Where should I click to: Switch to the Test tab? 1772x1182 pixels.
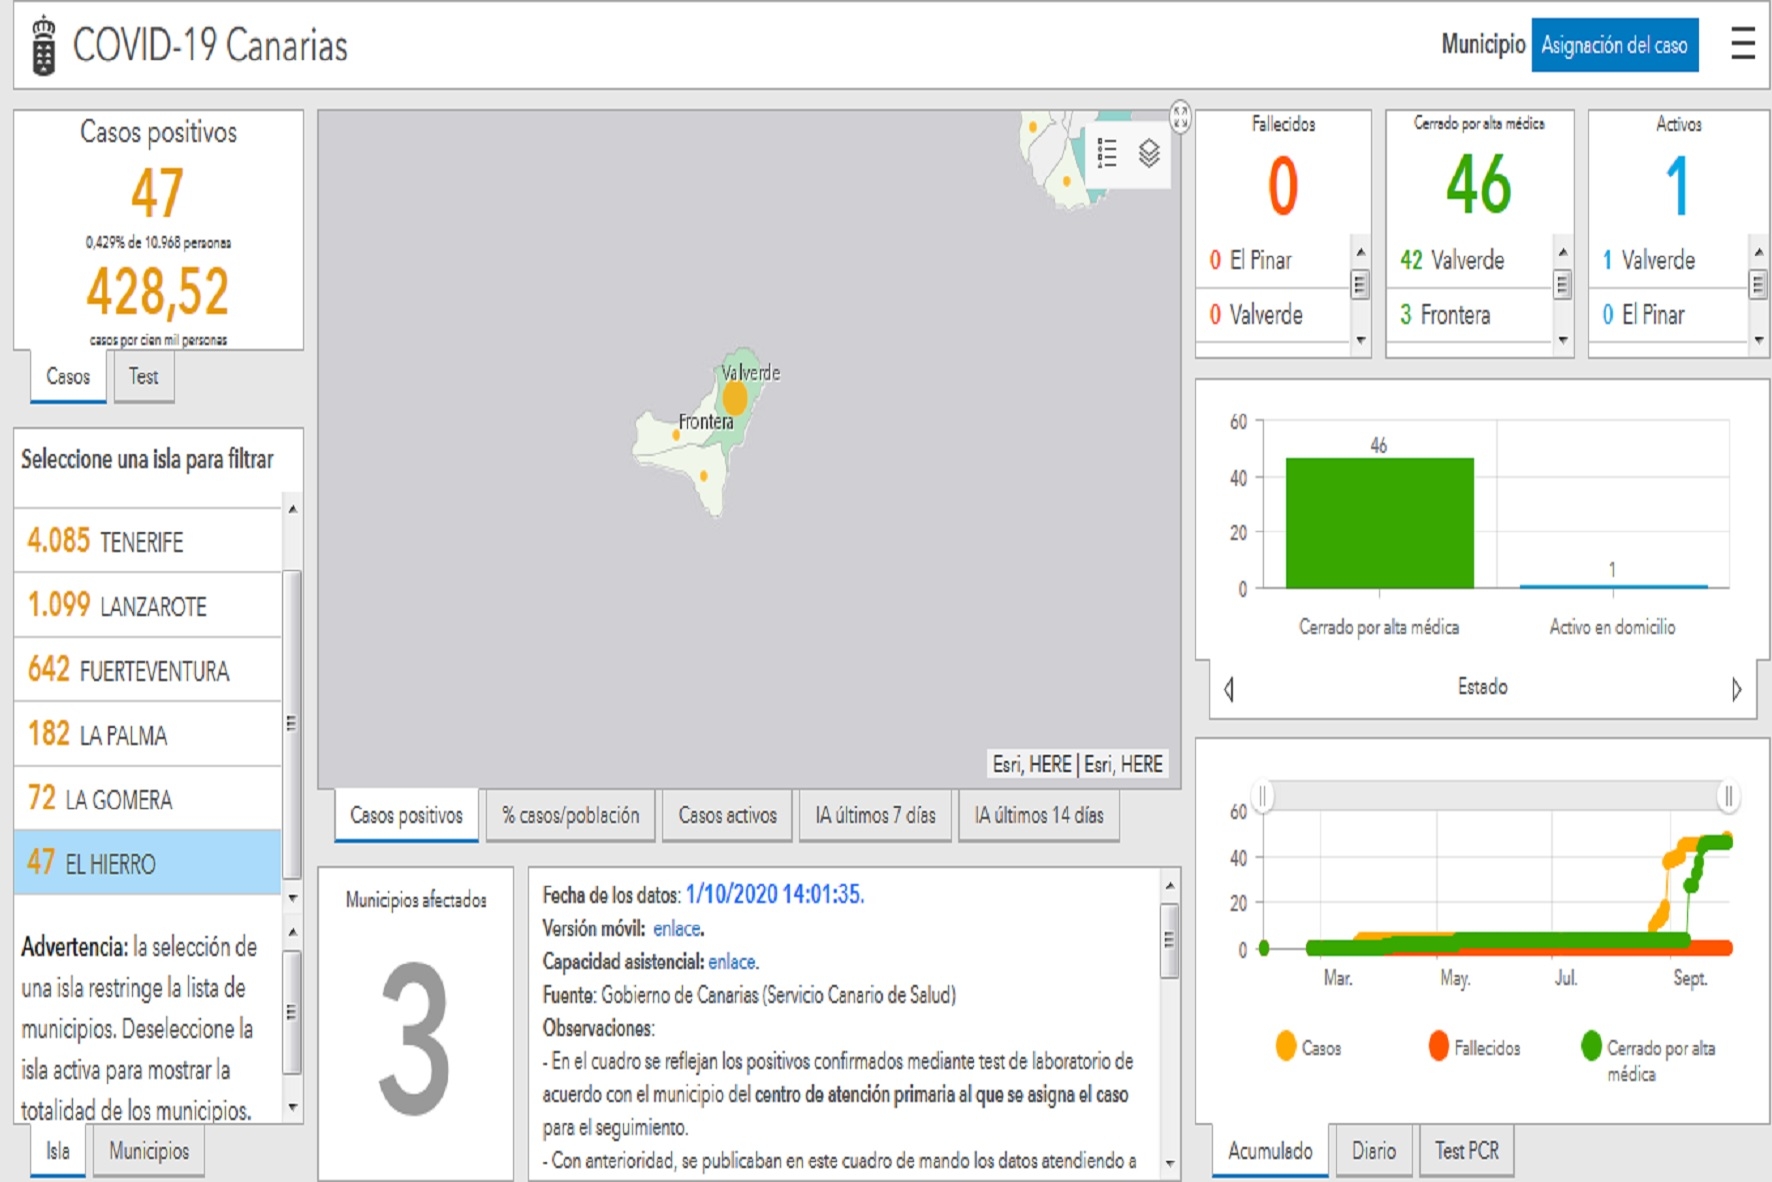(143, 377)
